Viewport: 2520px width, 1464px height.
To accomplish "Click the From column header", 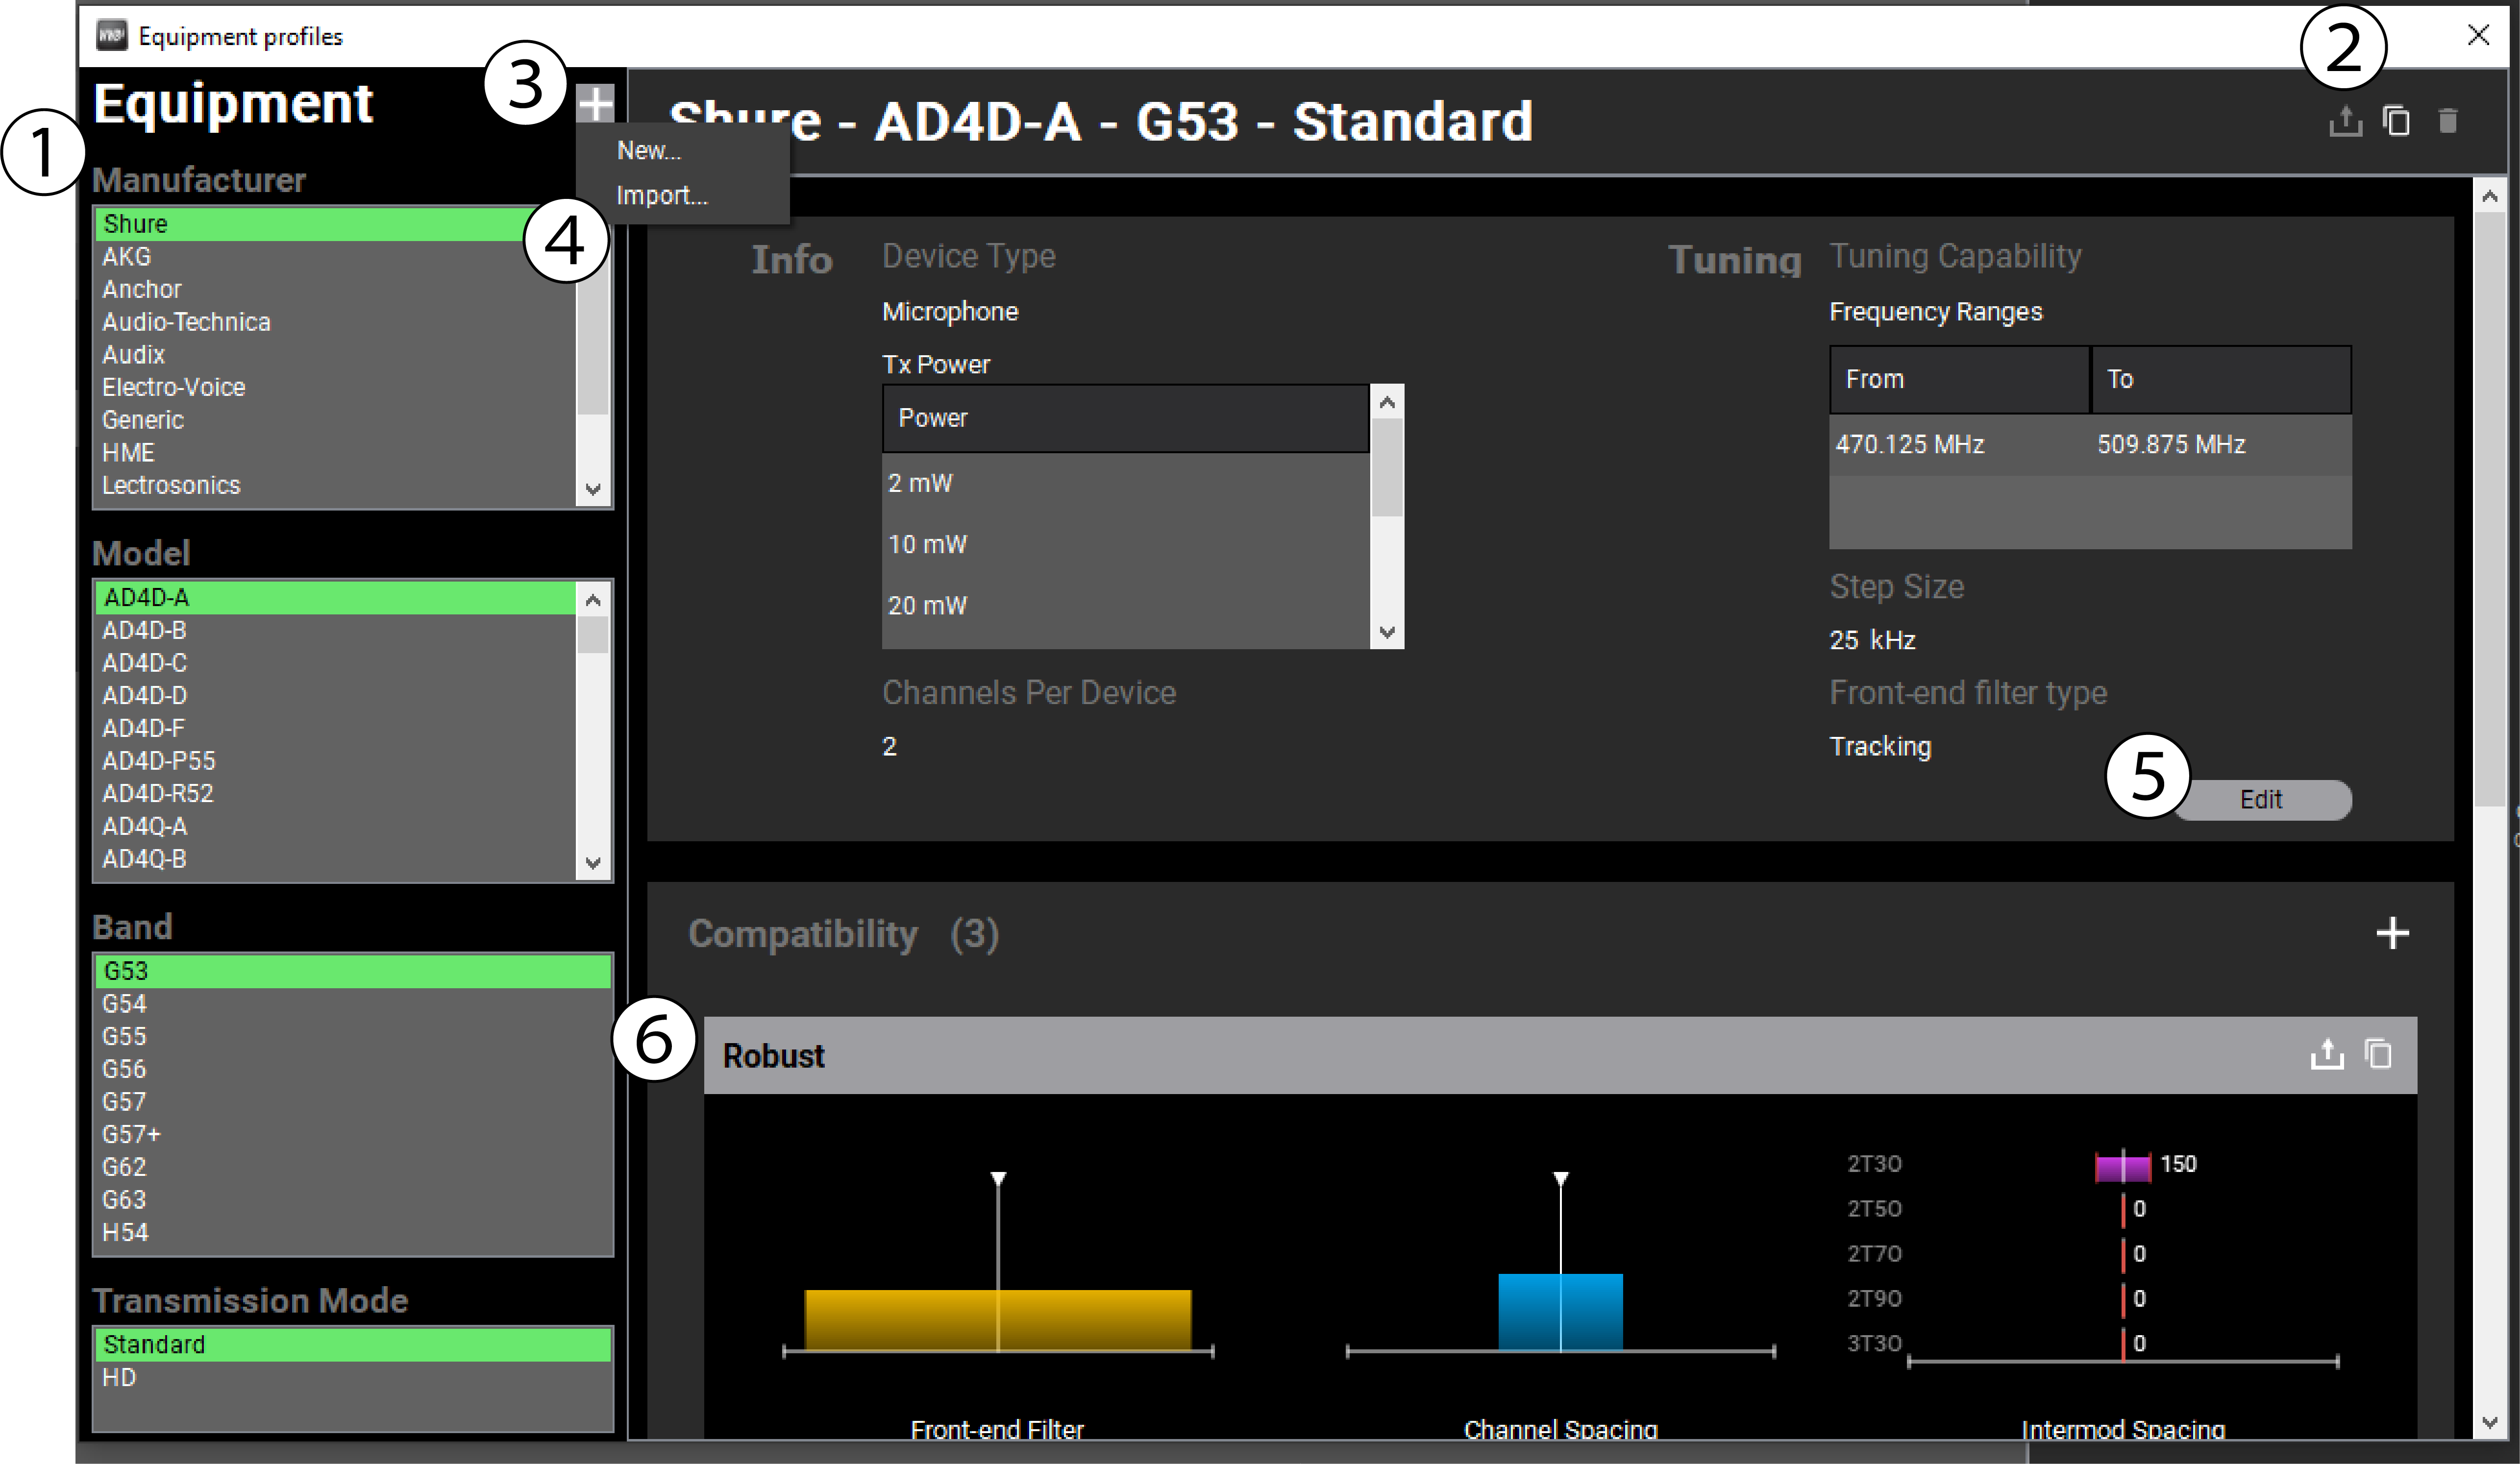I will point(1960,379).
